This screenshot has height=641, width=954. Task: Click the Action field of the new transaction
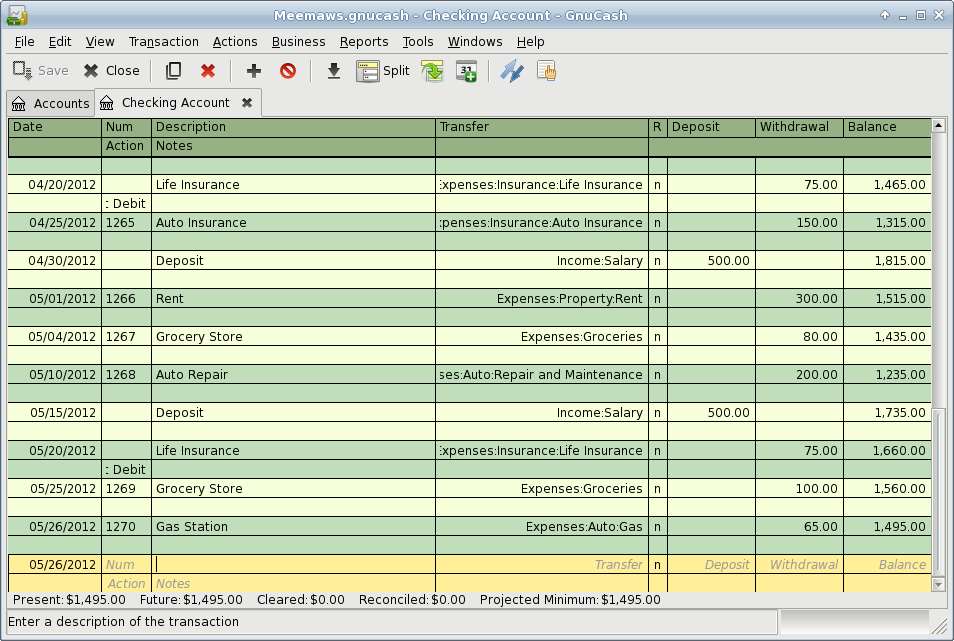[126, 583]
